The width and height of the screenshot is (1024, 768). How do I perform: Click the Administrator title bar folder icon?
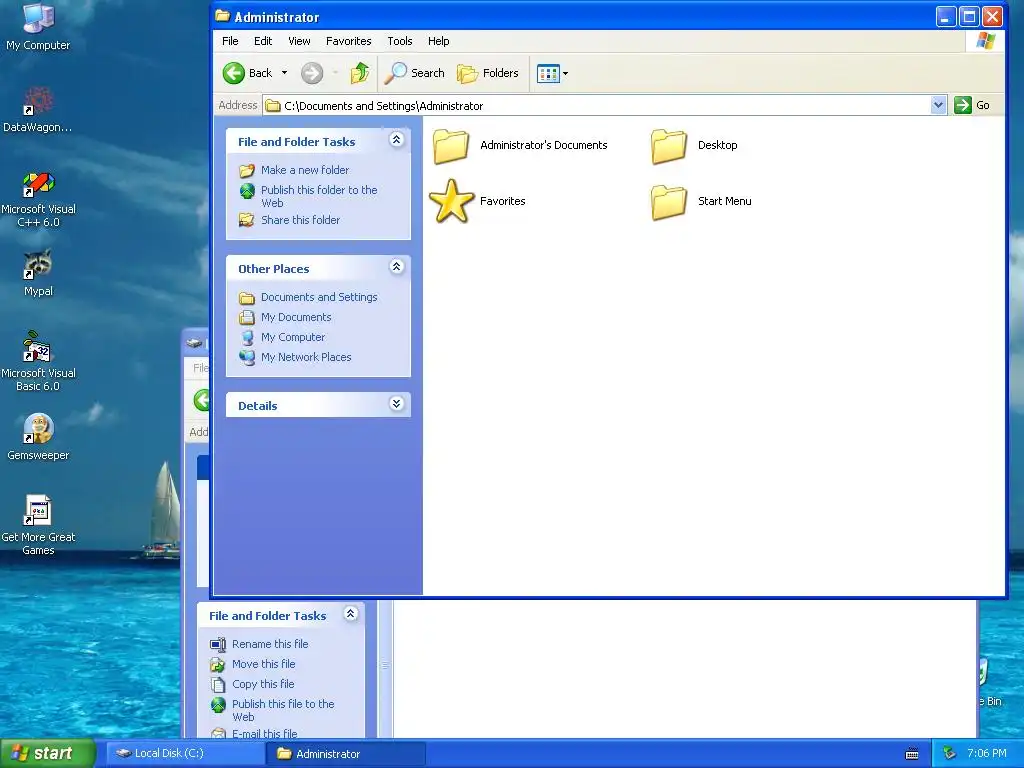click(223, 16)
